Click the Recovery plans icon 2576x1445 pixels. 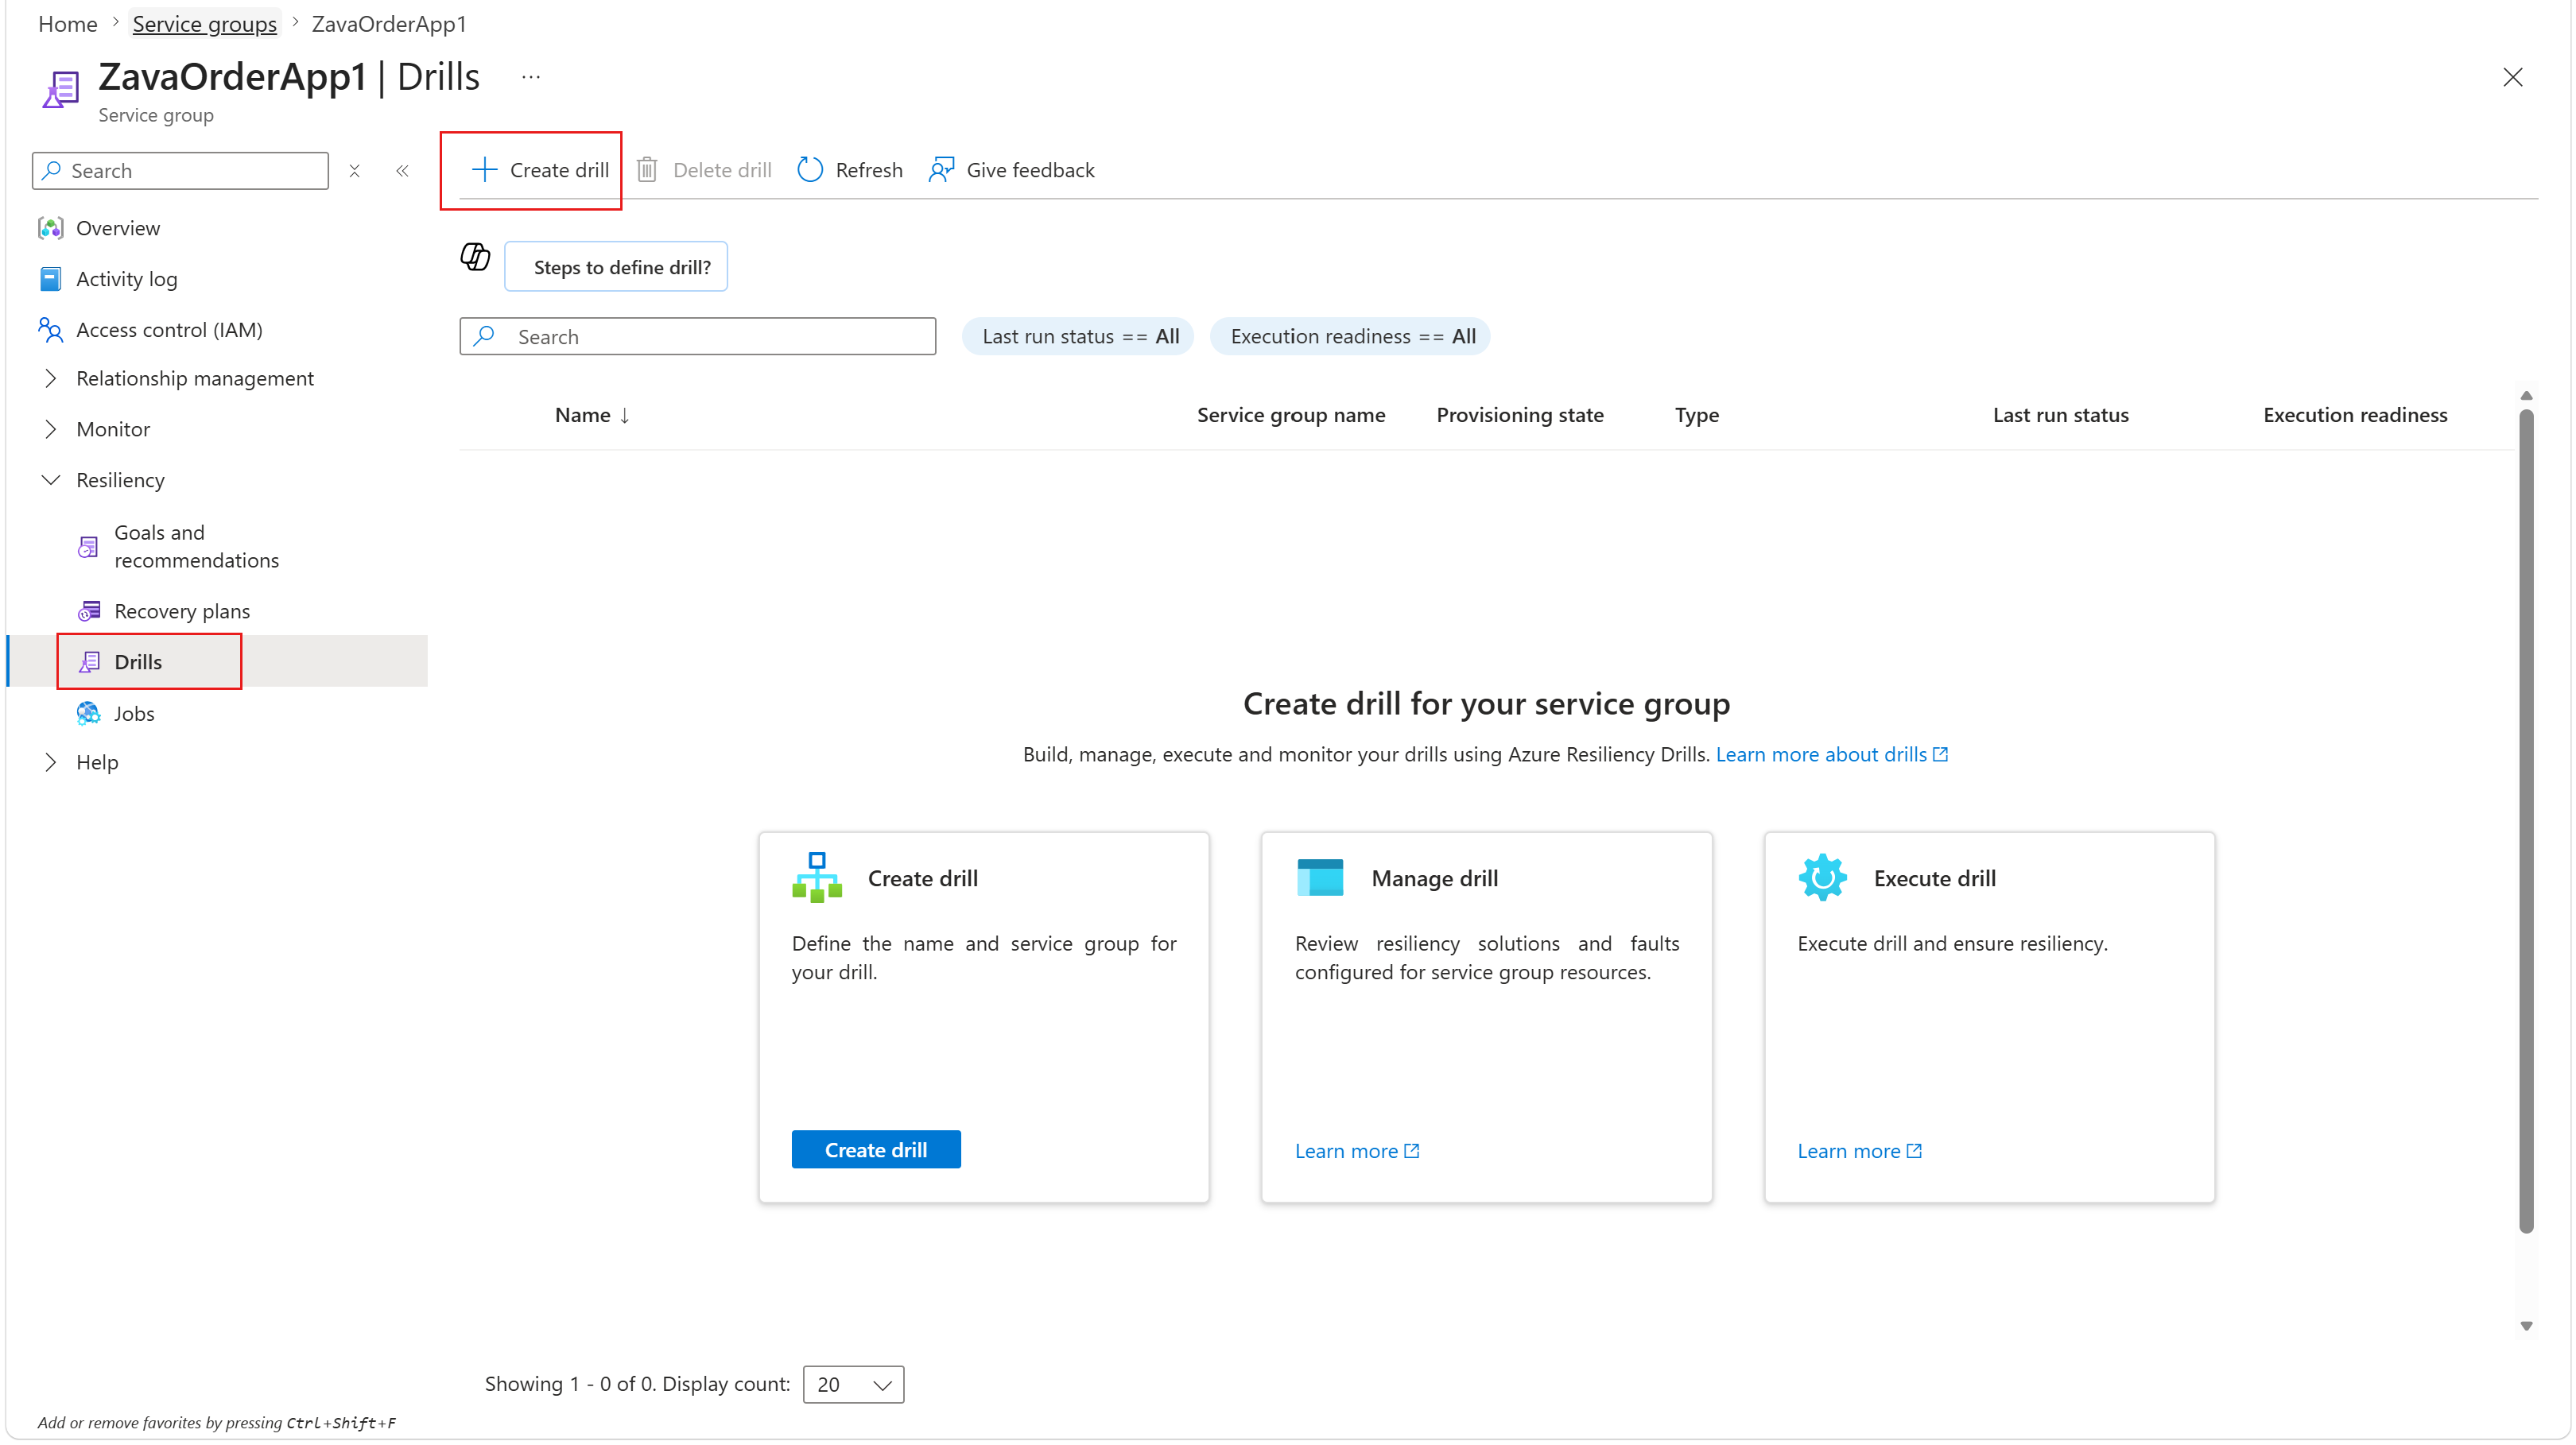coord(89,611)
